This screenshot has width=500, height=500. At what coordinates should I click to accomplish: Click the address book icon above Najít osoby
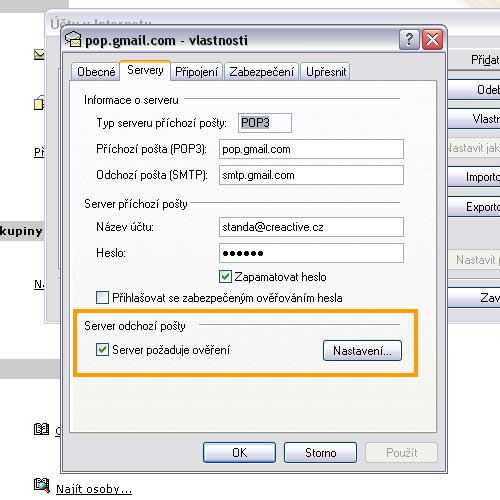pos(42,429)
